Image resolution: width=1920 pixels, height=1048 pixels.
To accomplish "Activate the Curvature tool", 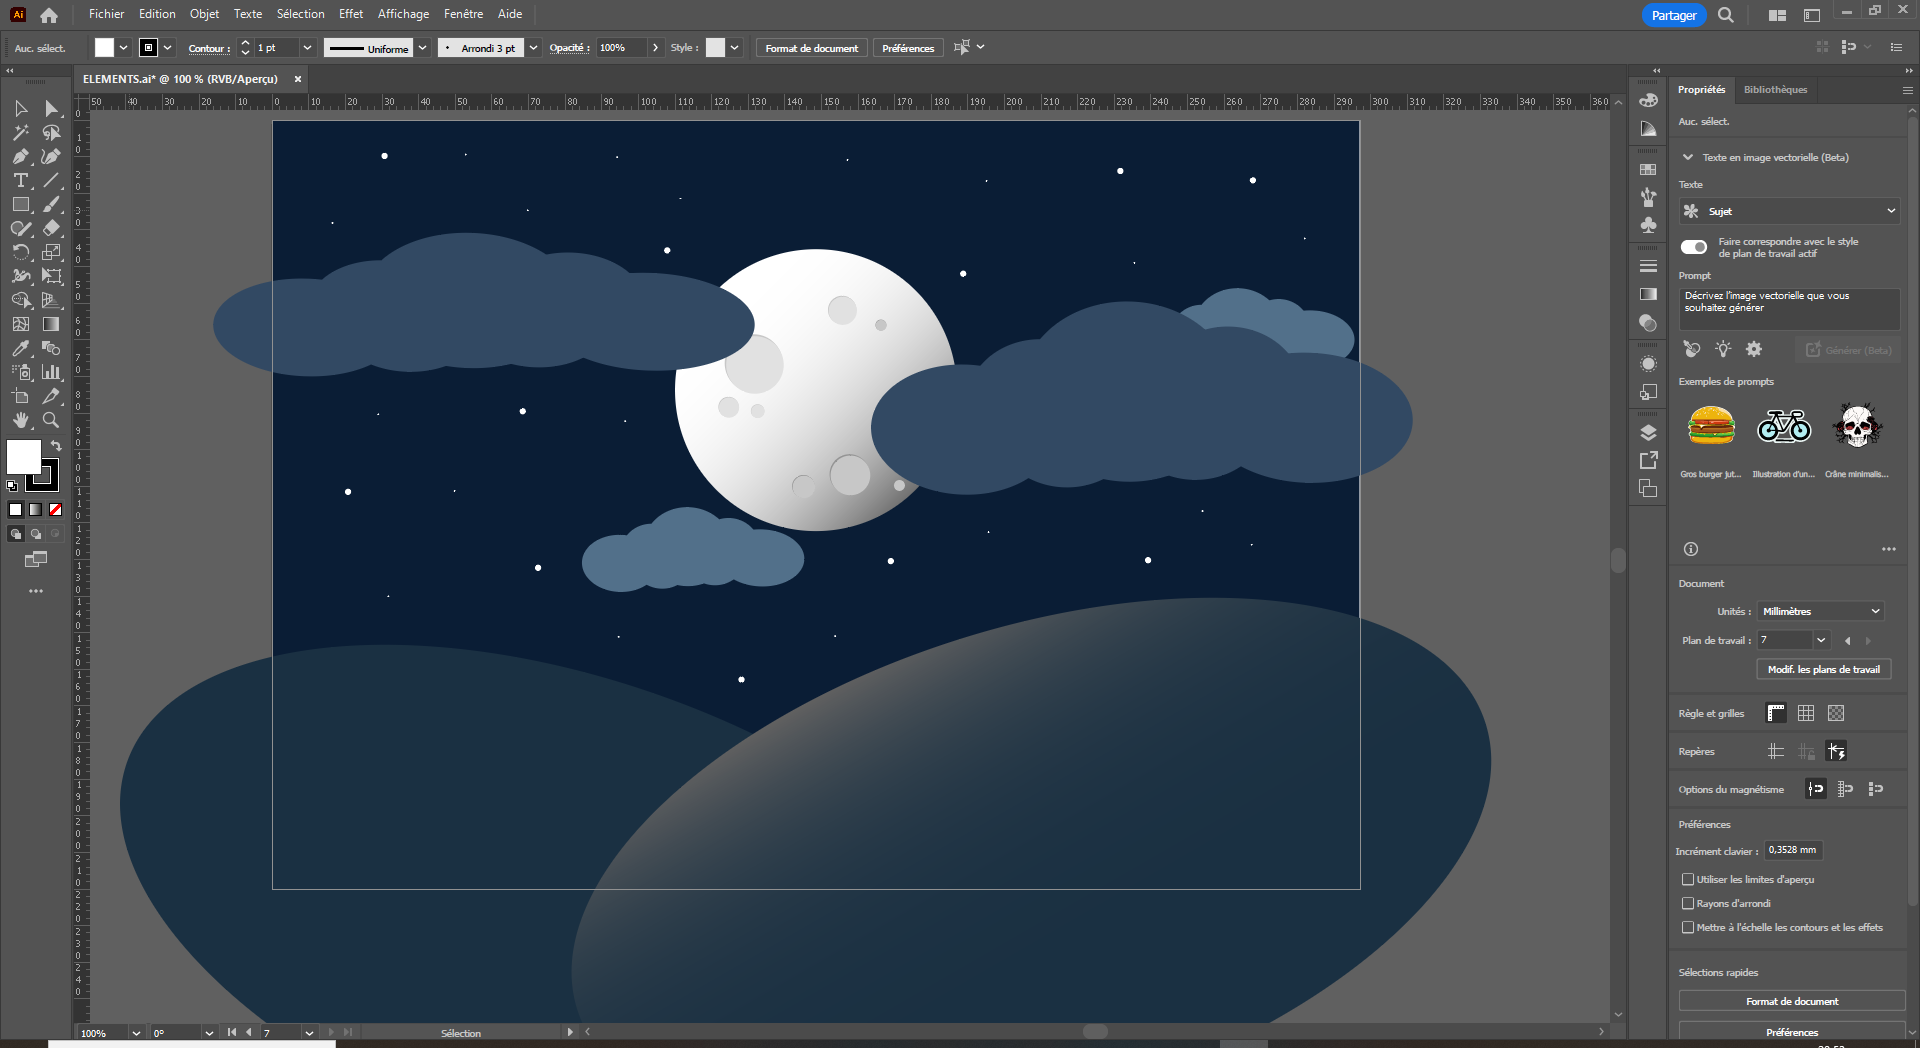I will (x=52, y=156).
